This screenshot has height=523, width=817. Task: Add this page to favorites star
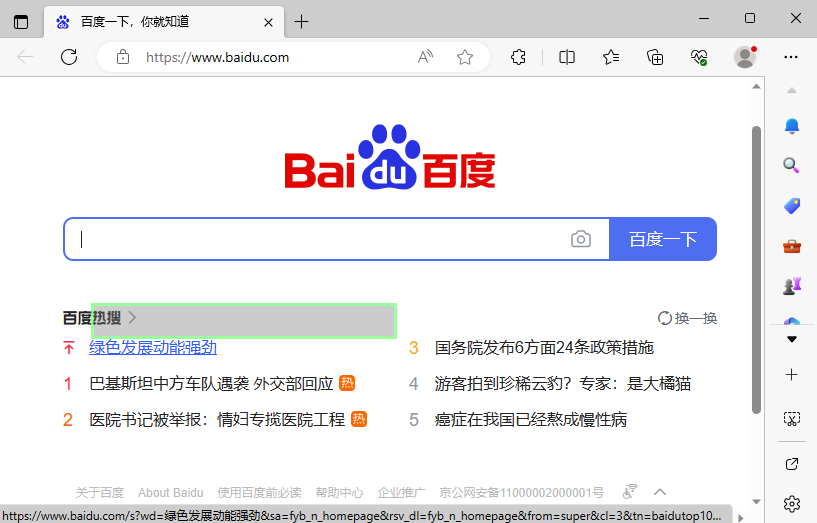(465, 57)
